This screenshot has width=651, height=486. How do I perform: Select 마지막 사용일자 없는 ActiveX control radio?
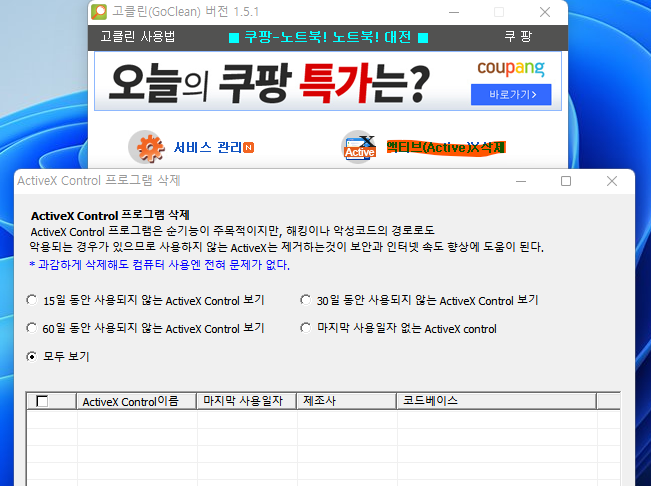pos(306,328)
